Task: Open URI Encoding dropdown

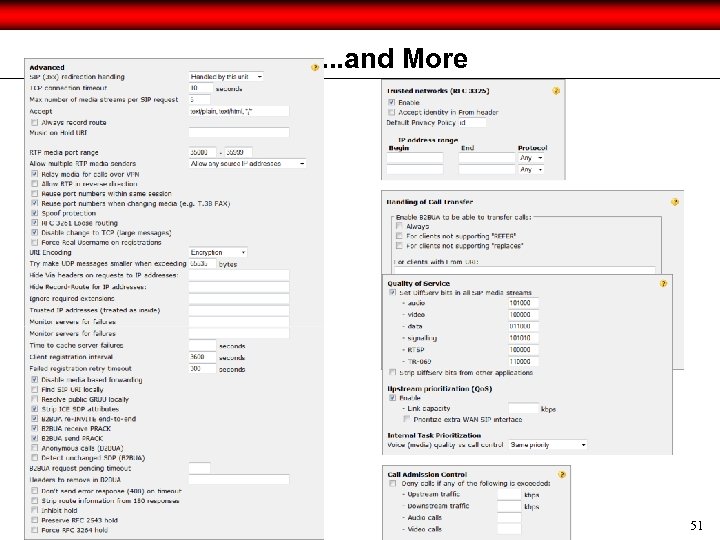Action: (218, 253)
